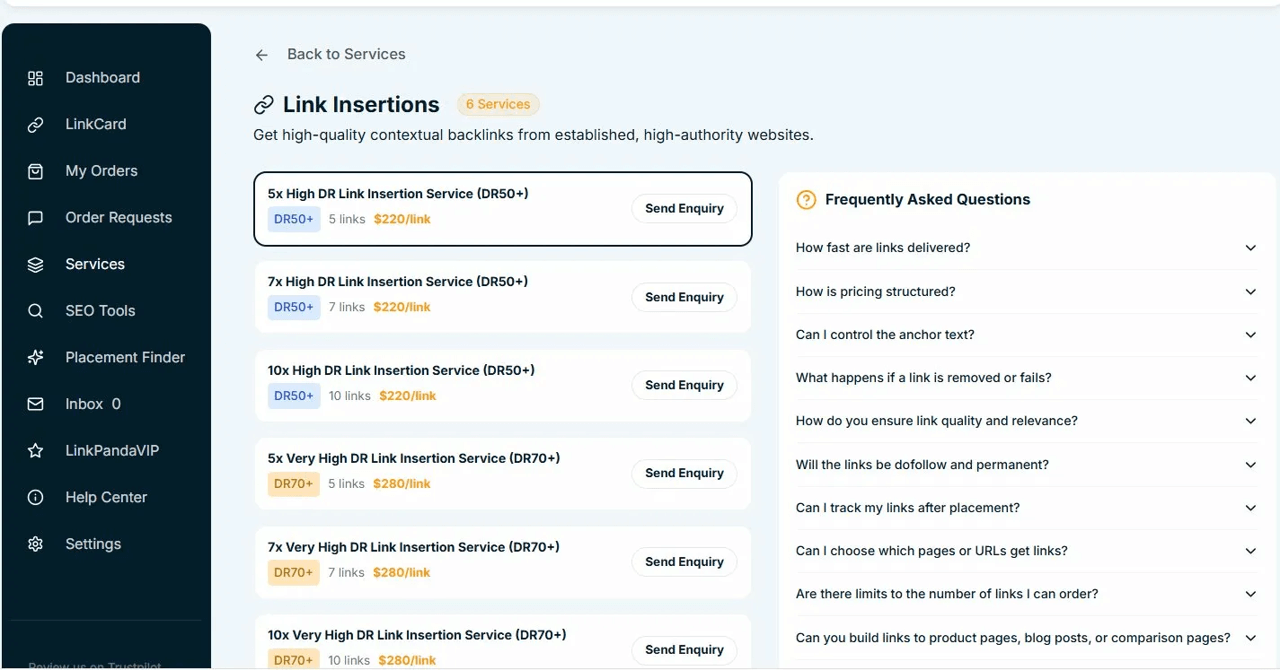Click the Order Requests chat icon
Image resolution: width=1280 pixels, height=670 pixels.
35,217
